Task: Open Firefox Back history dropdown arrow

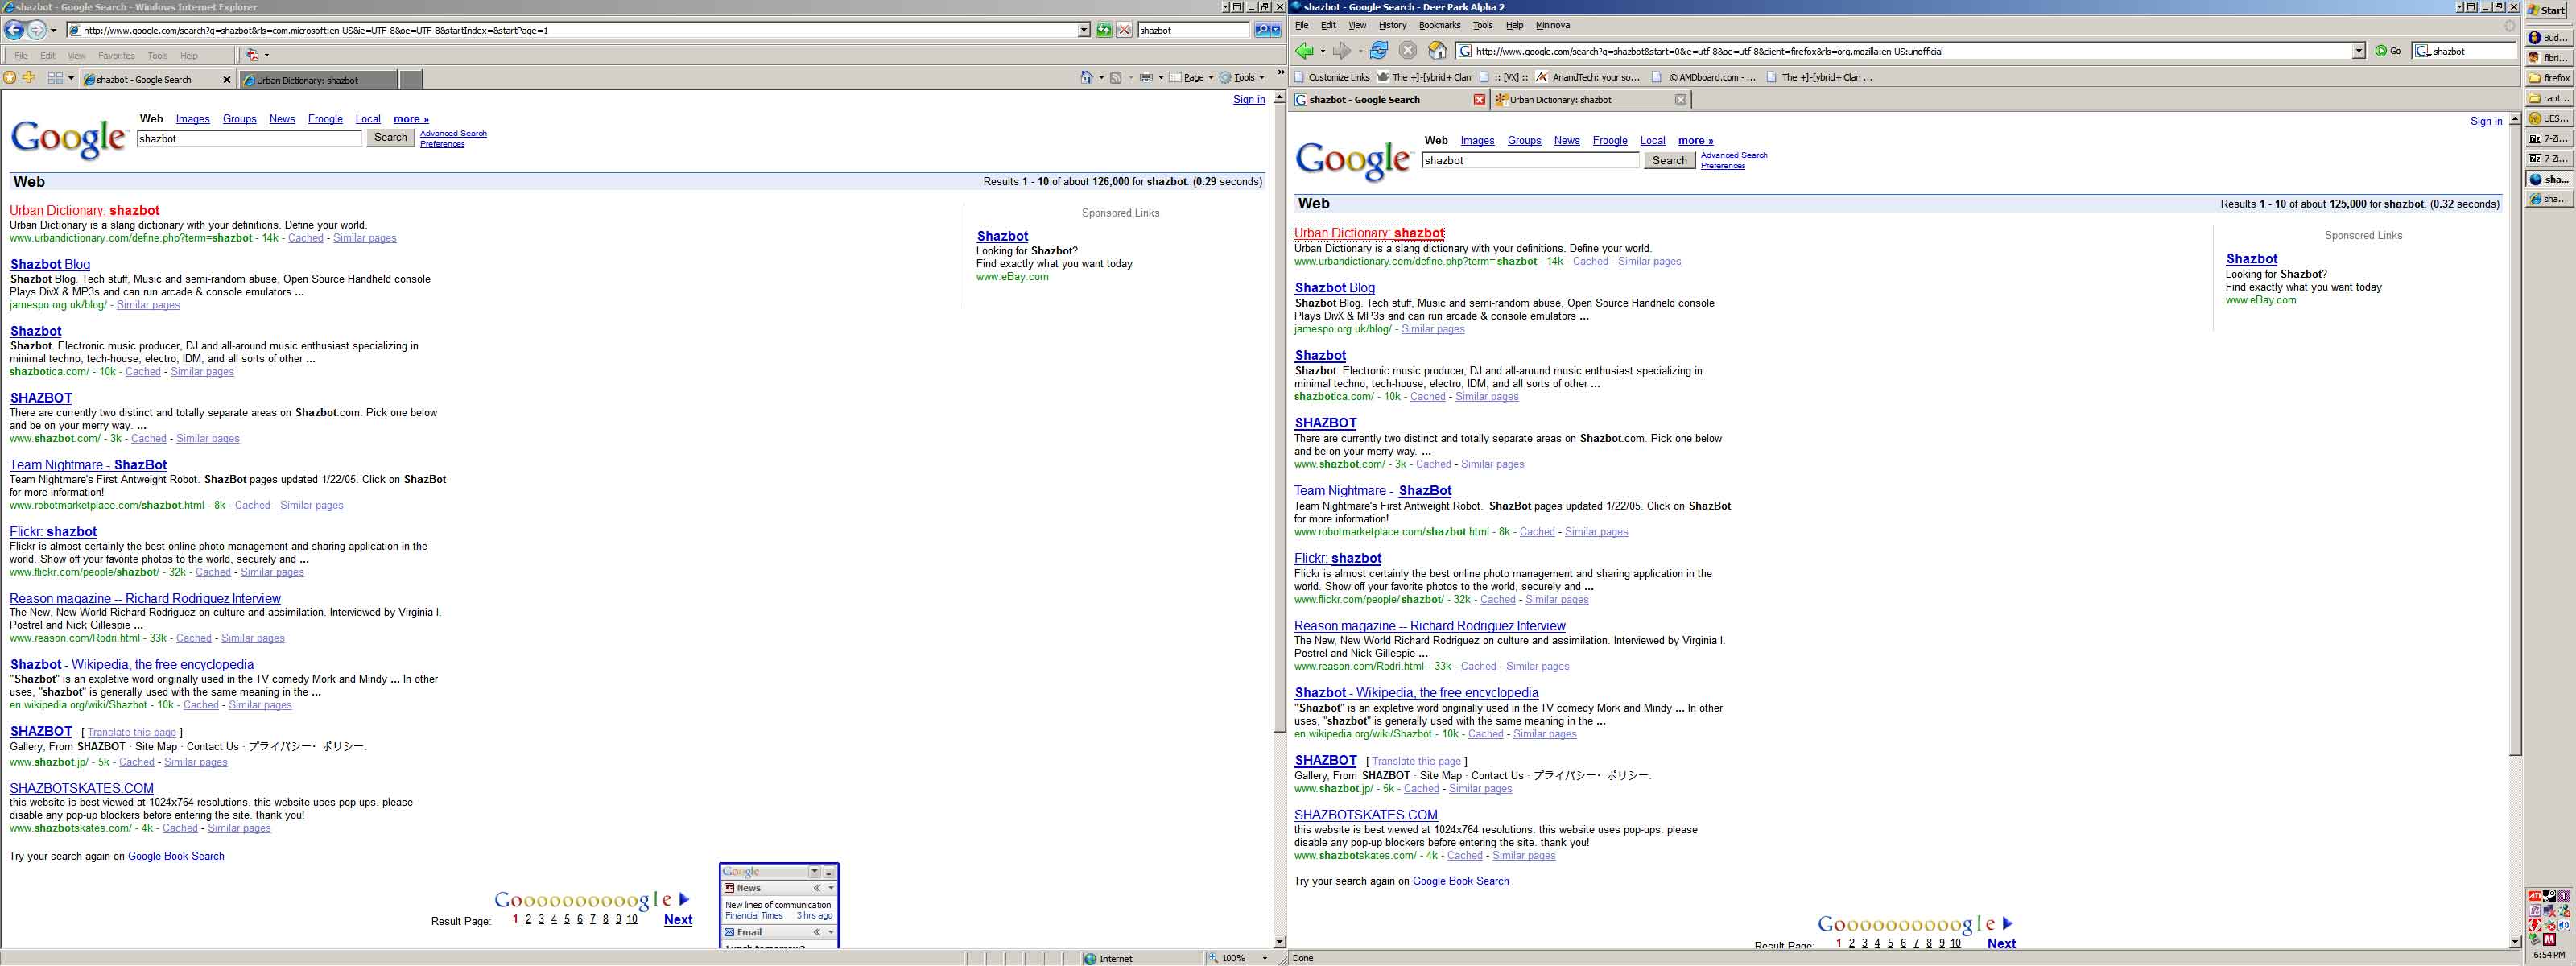Action: 1322,51
